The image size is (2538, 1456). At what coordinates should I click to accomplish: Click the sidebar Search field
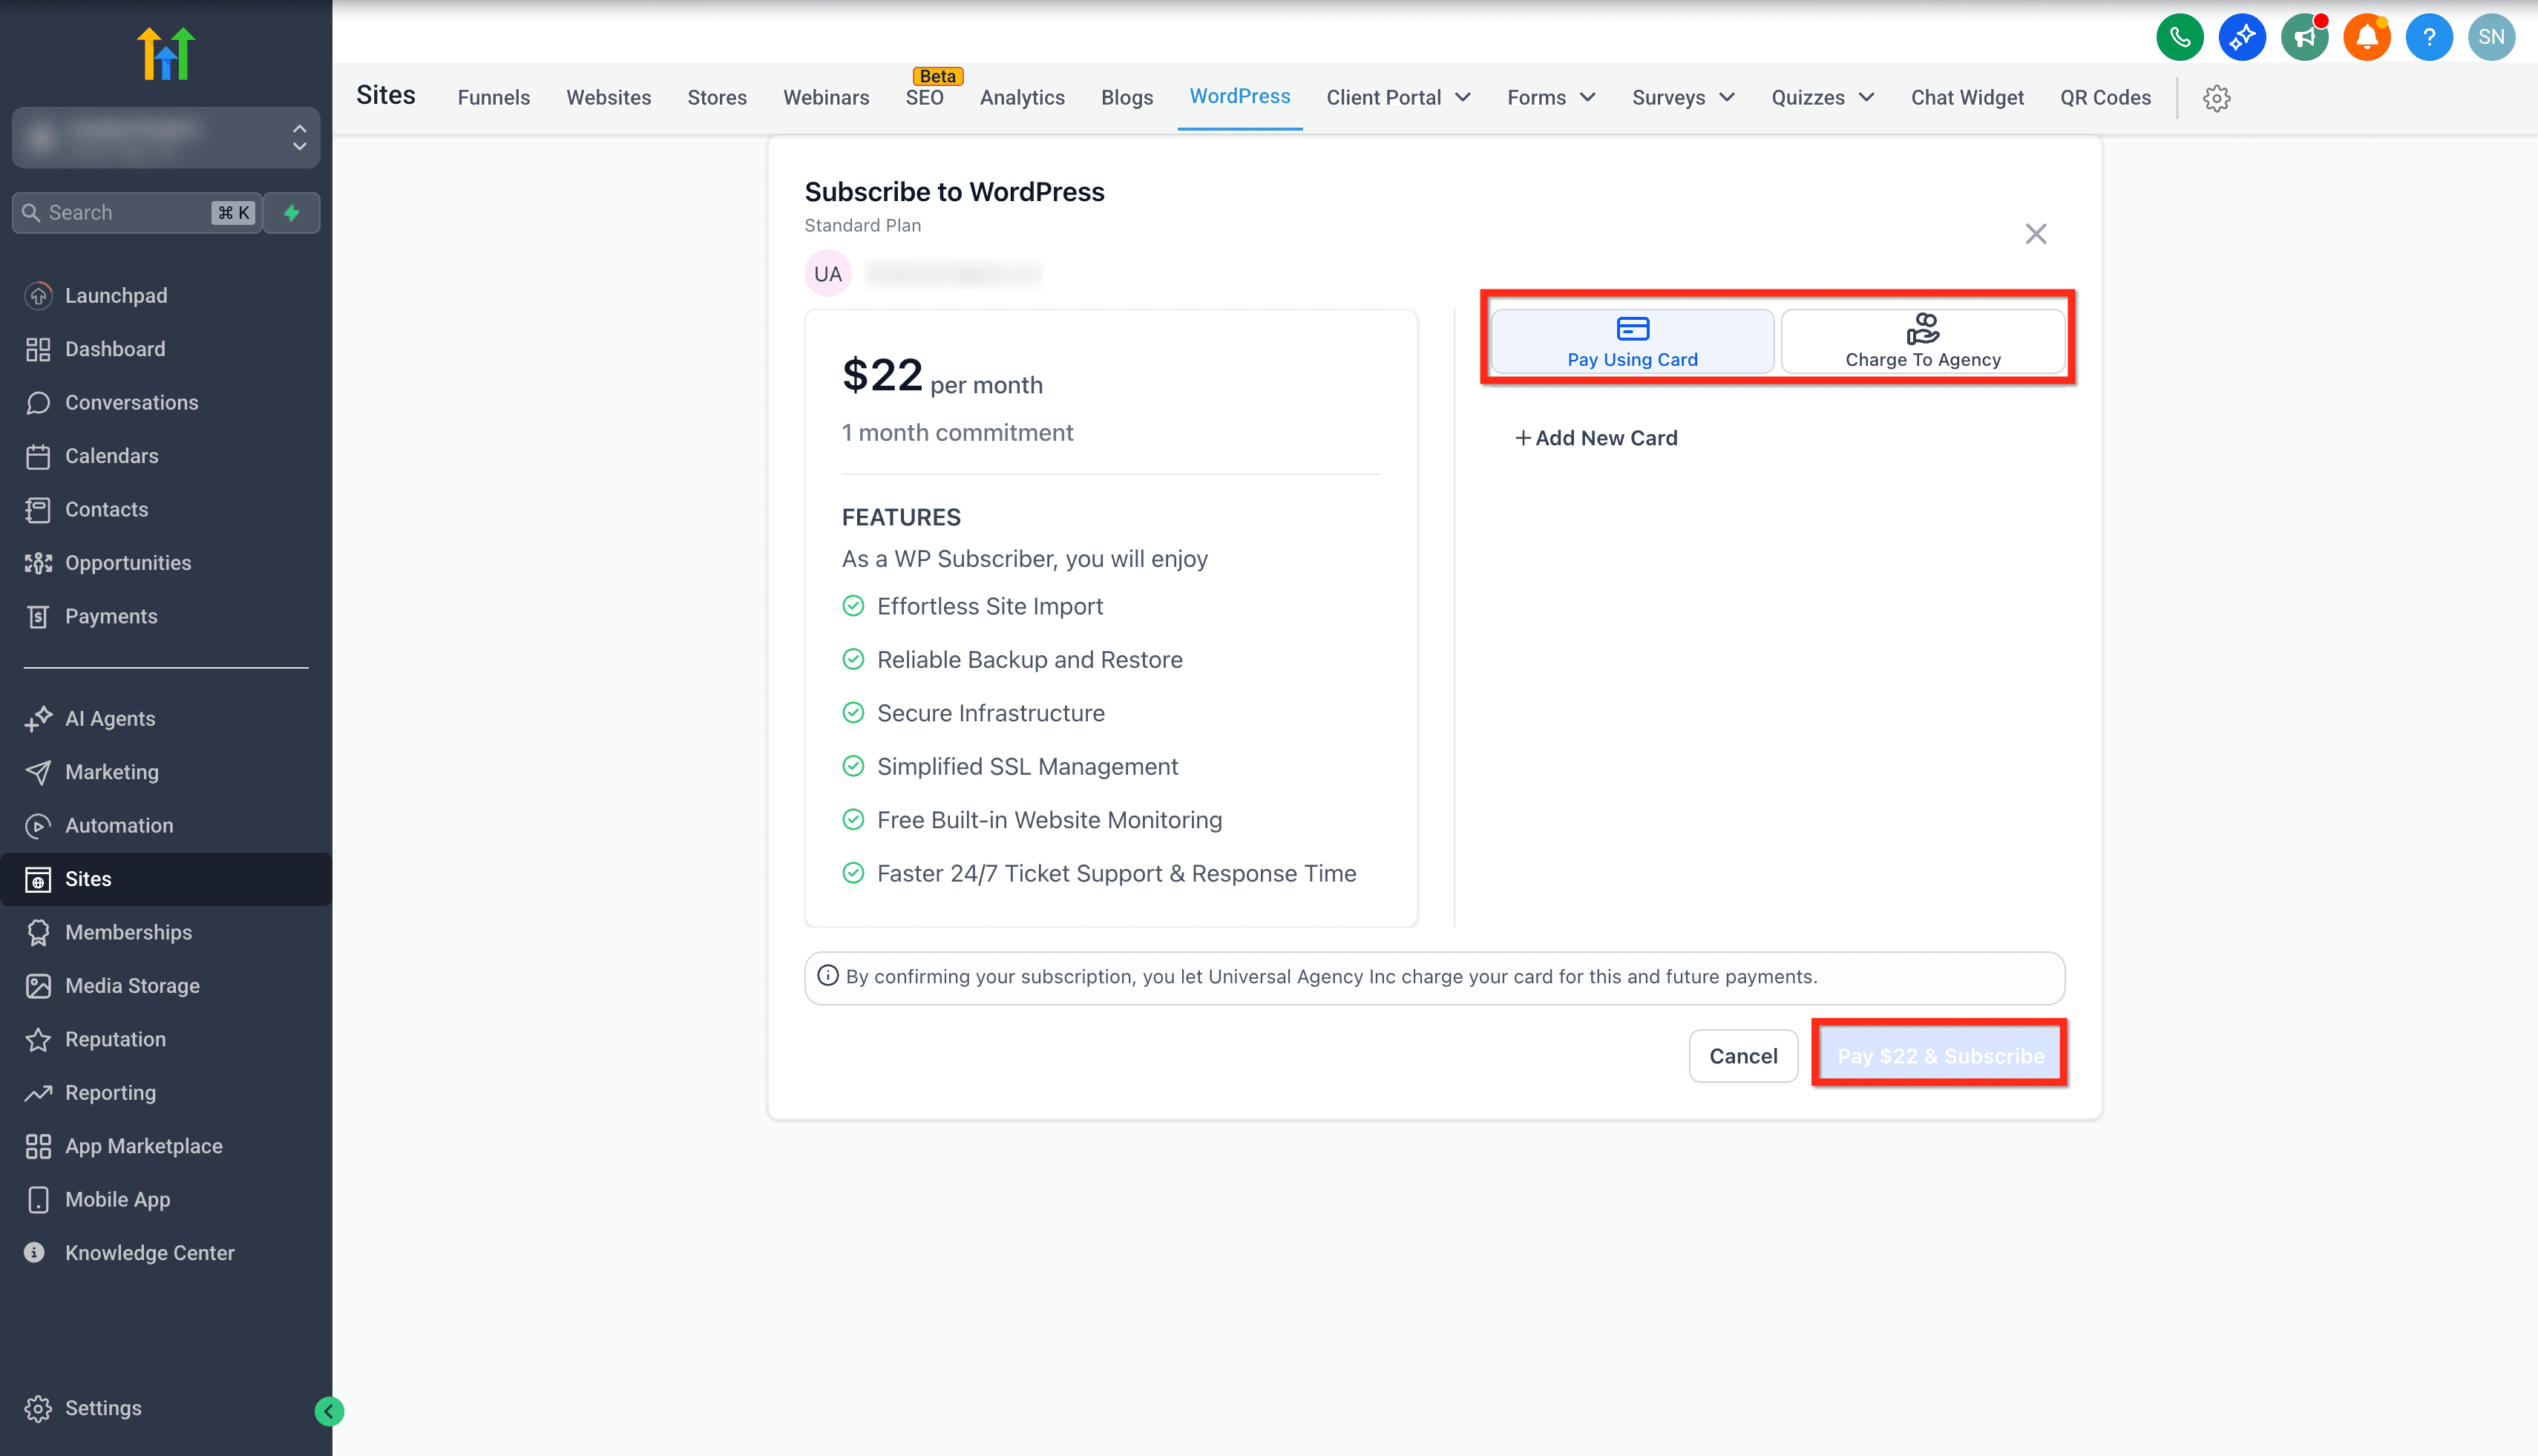(137, 212)
